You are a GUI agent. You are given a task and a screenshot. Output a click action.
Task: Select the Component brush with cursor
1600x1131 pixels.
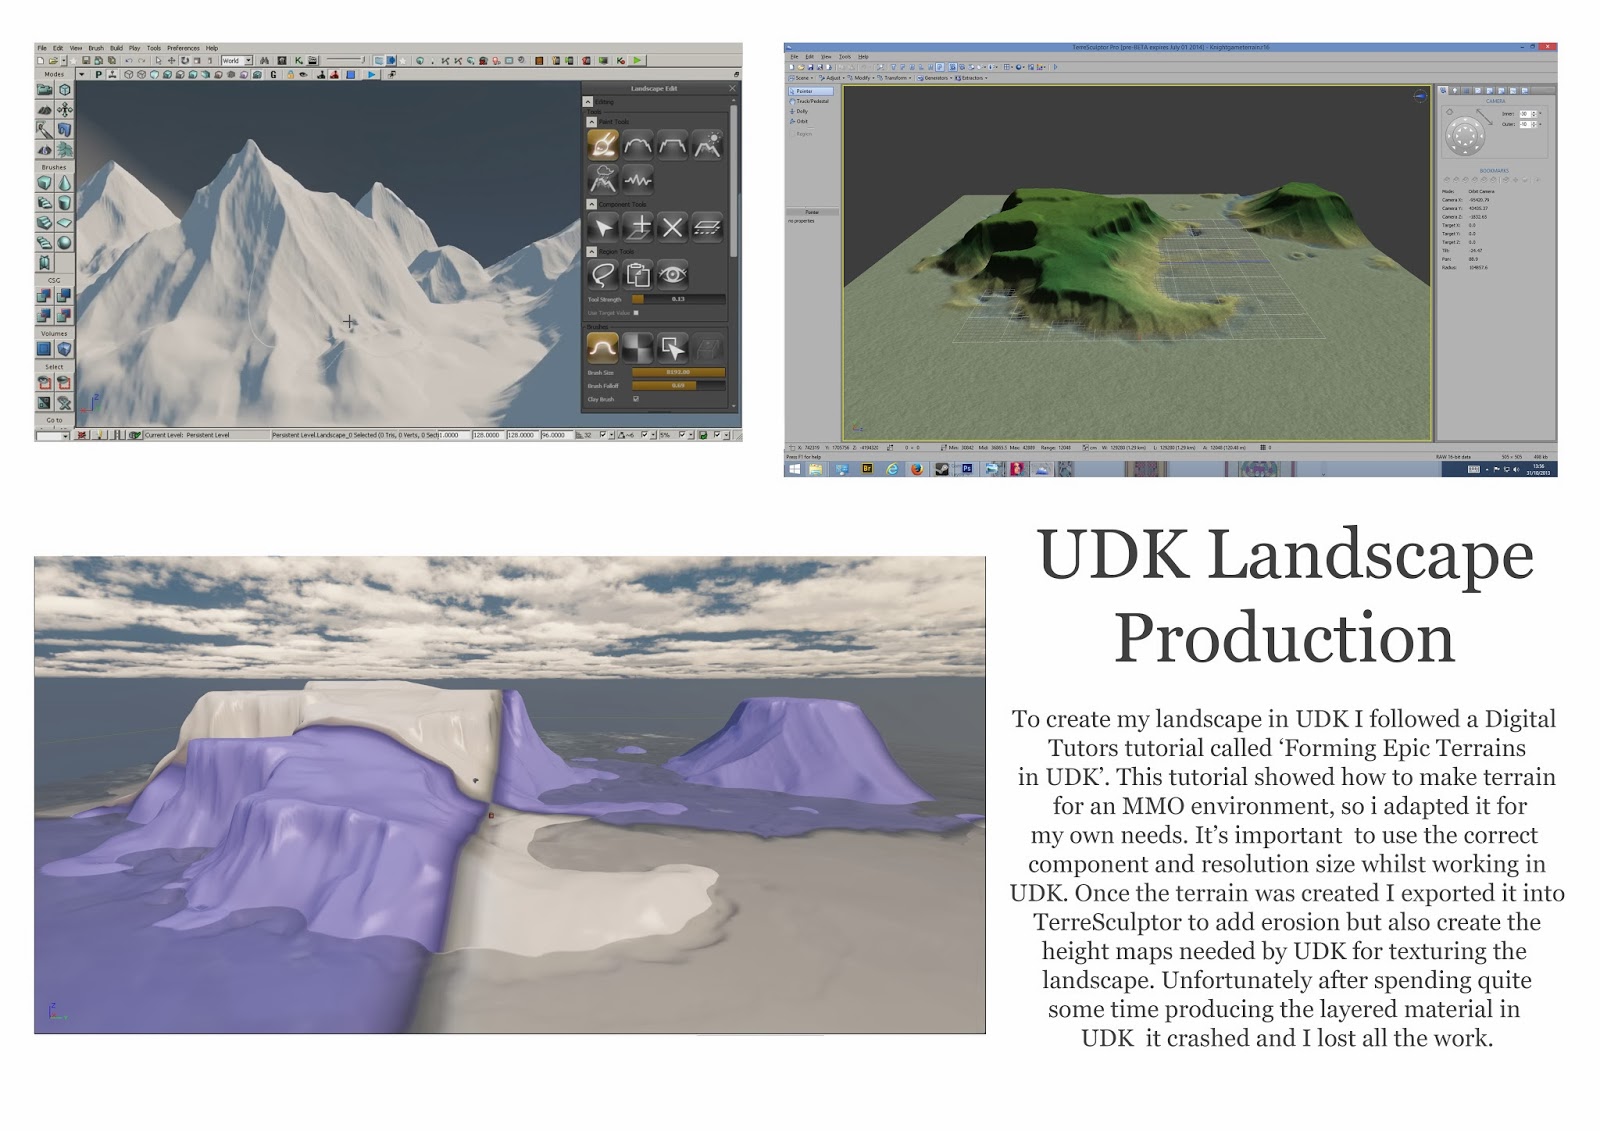coord(672,347)
